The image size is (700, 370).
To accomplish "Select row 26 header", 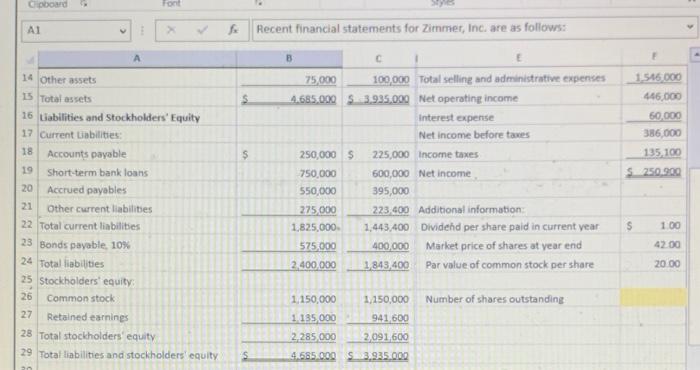I will [x=27, y=297].
